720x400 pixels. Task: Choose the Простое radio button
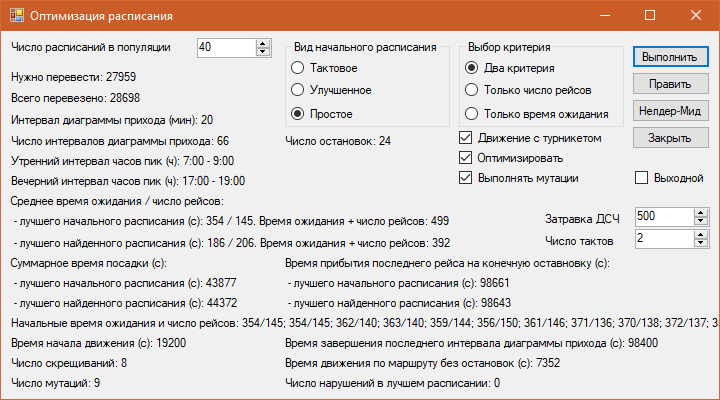[x=298, y=114]
